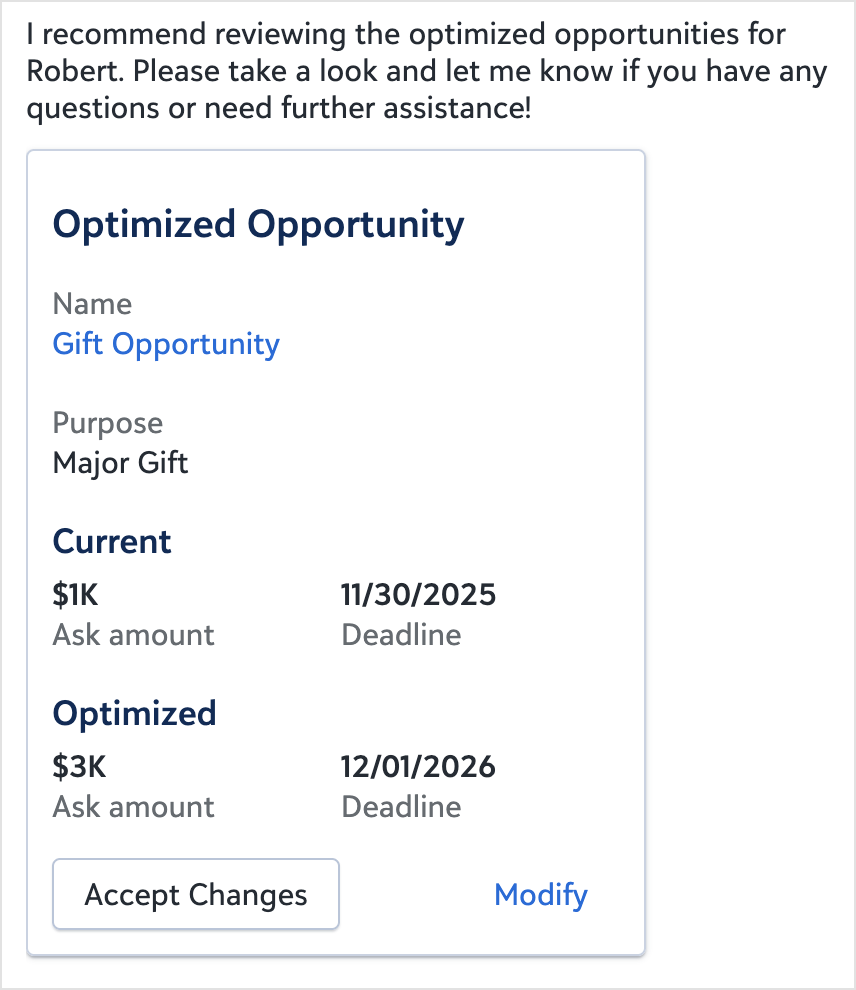856x990 pixels.
Task: Select the optimized $3K ask amount
Action: click(79, 767)
